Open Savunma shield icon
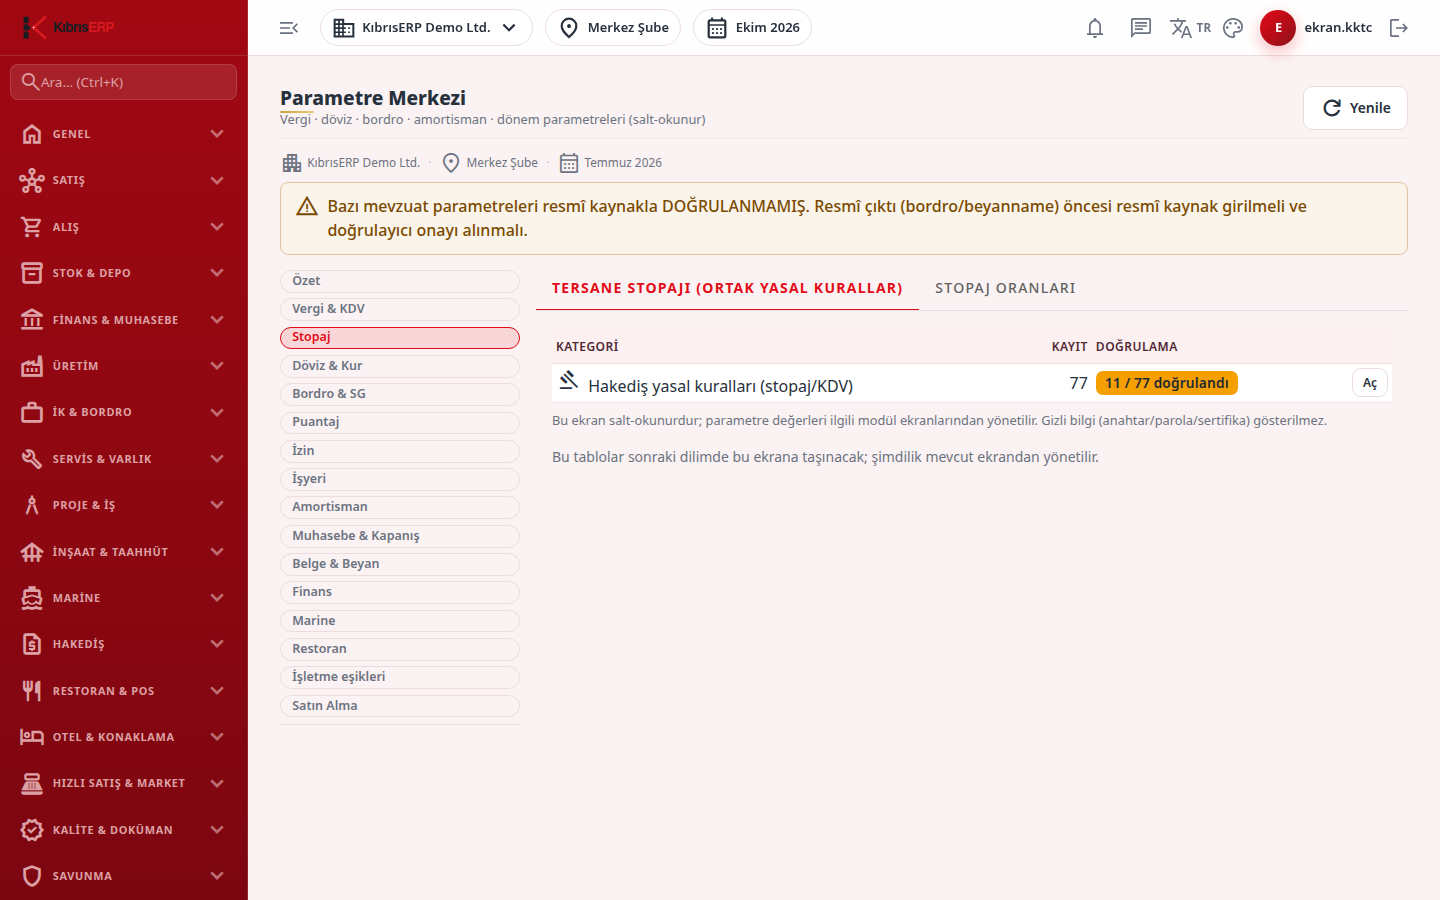 32,876
